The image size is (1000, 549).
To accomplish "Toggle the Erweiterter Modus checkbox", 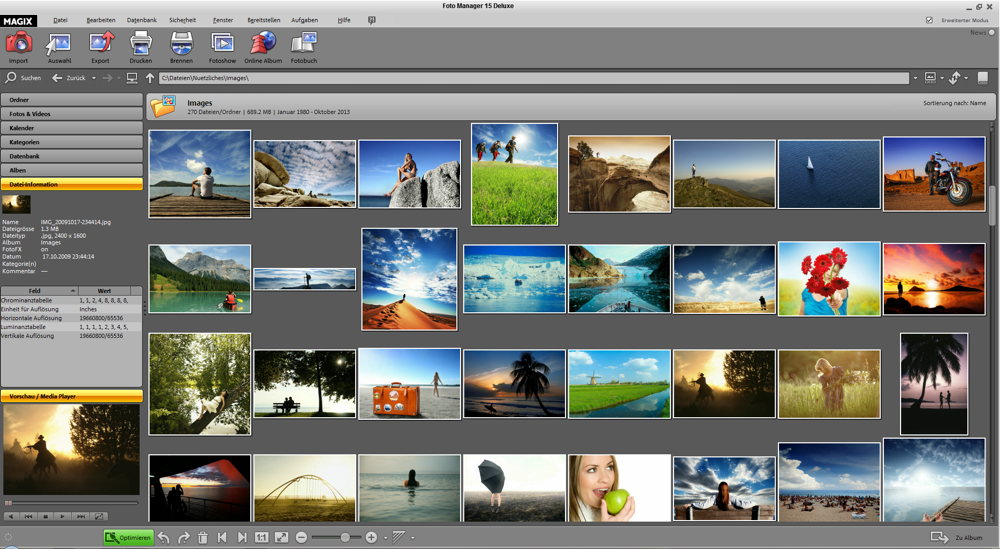I will 929,20.
